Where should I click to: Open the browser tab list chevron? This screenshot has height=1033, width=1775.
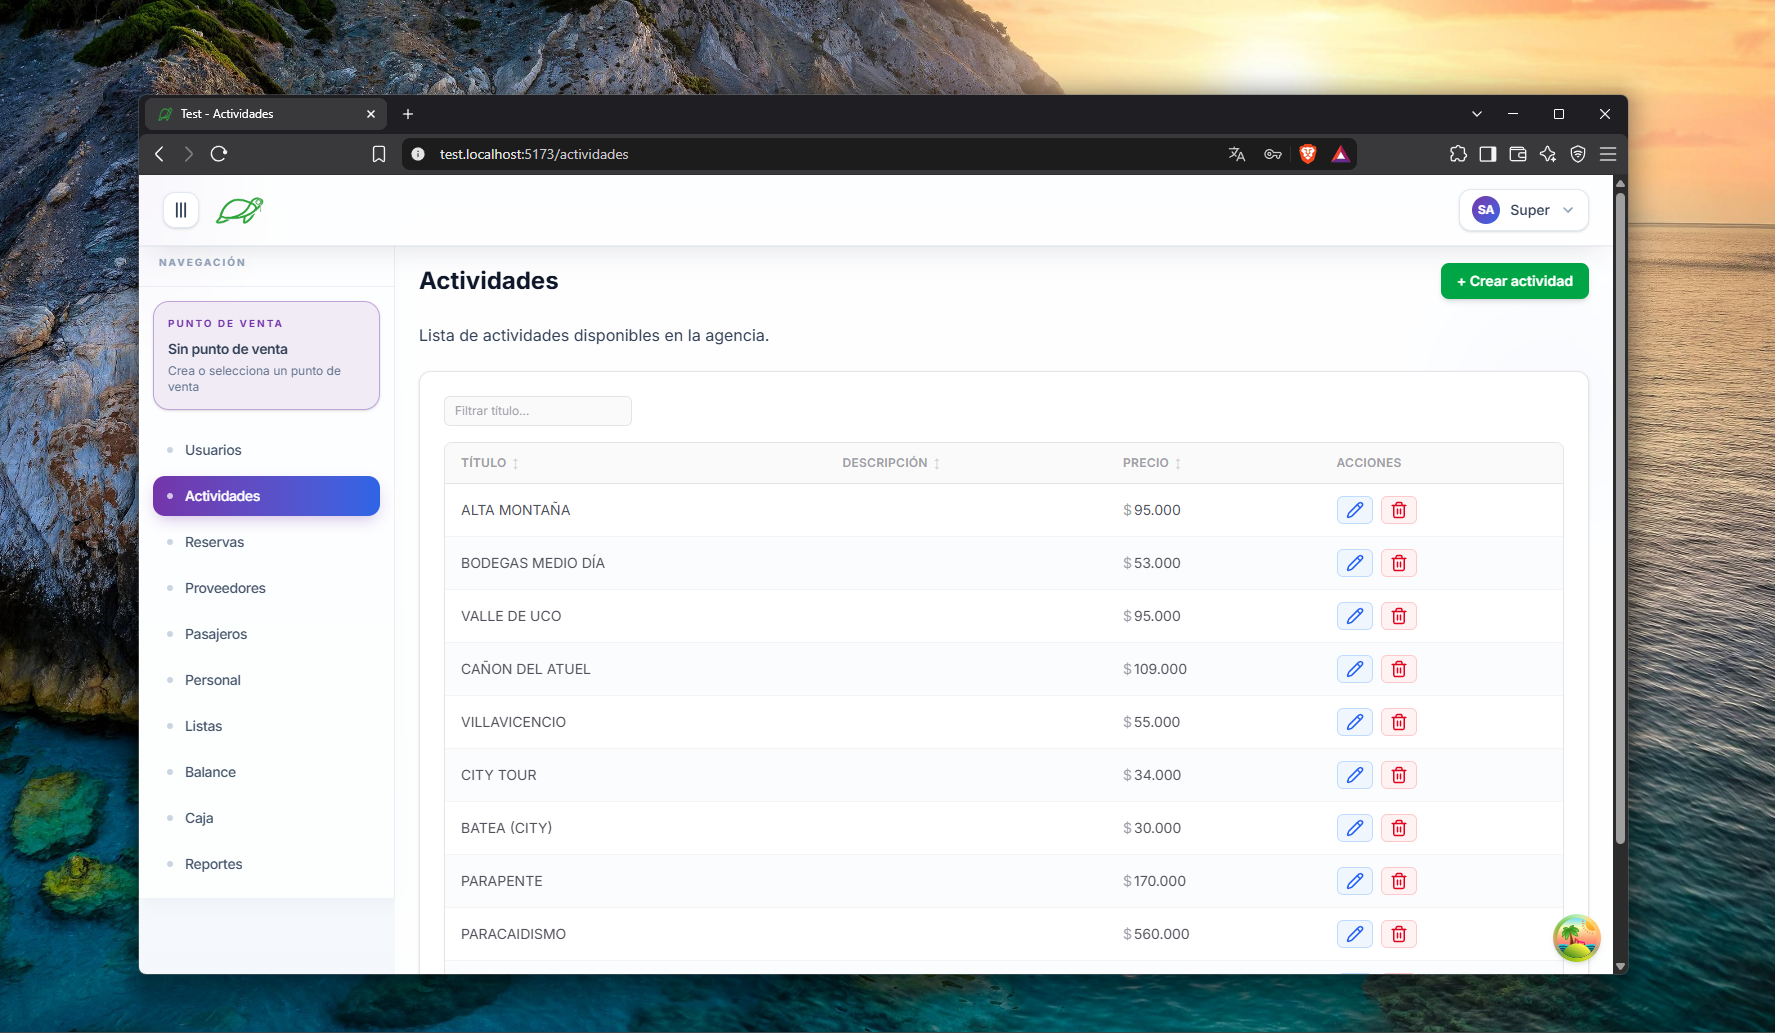point(1477,114)
